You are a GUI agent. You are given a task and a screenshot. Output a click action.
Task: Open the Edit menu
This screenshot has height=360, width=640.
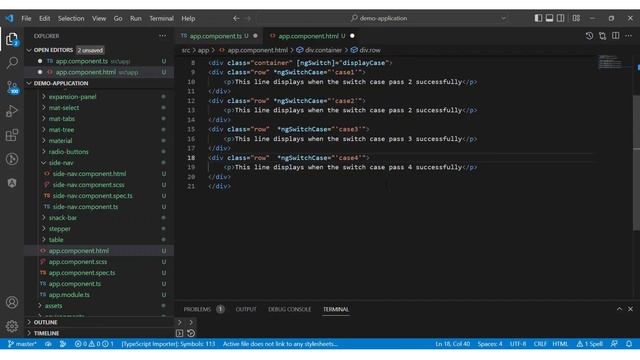(44, 18)
